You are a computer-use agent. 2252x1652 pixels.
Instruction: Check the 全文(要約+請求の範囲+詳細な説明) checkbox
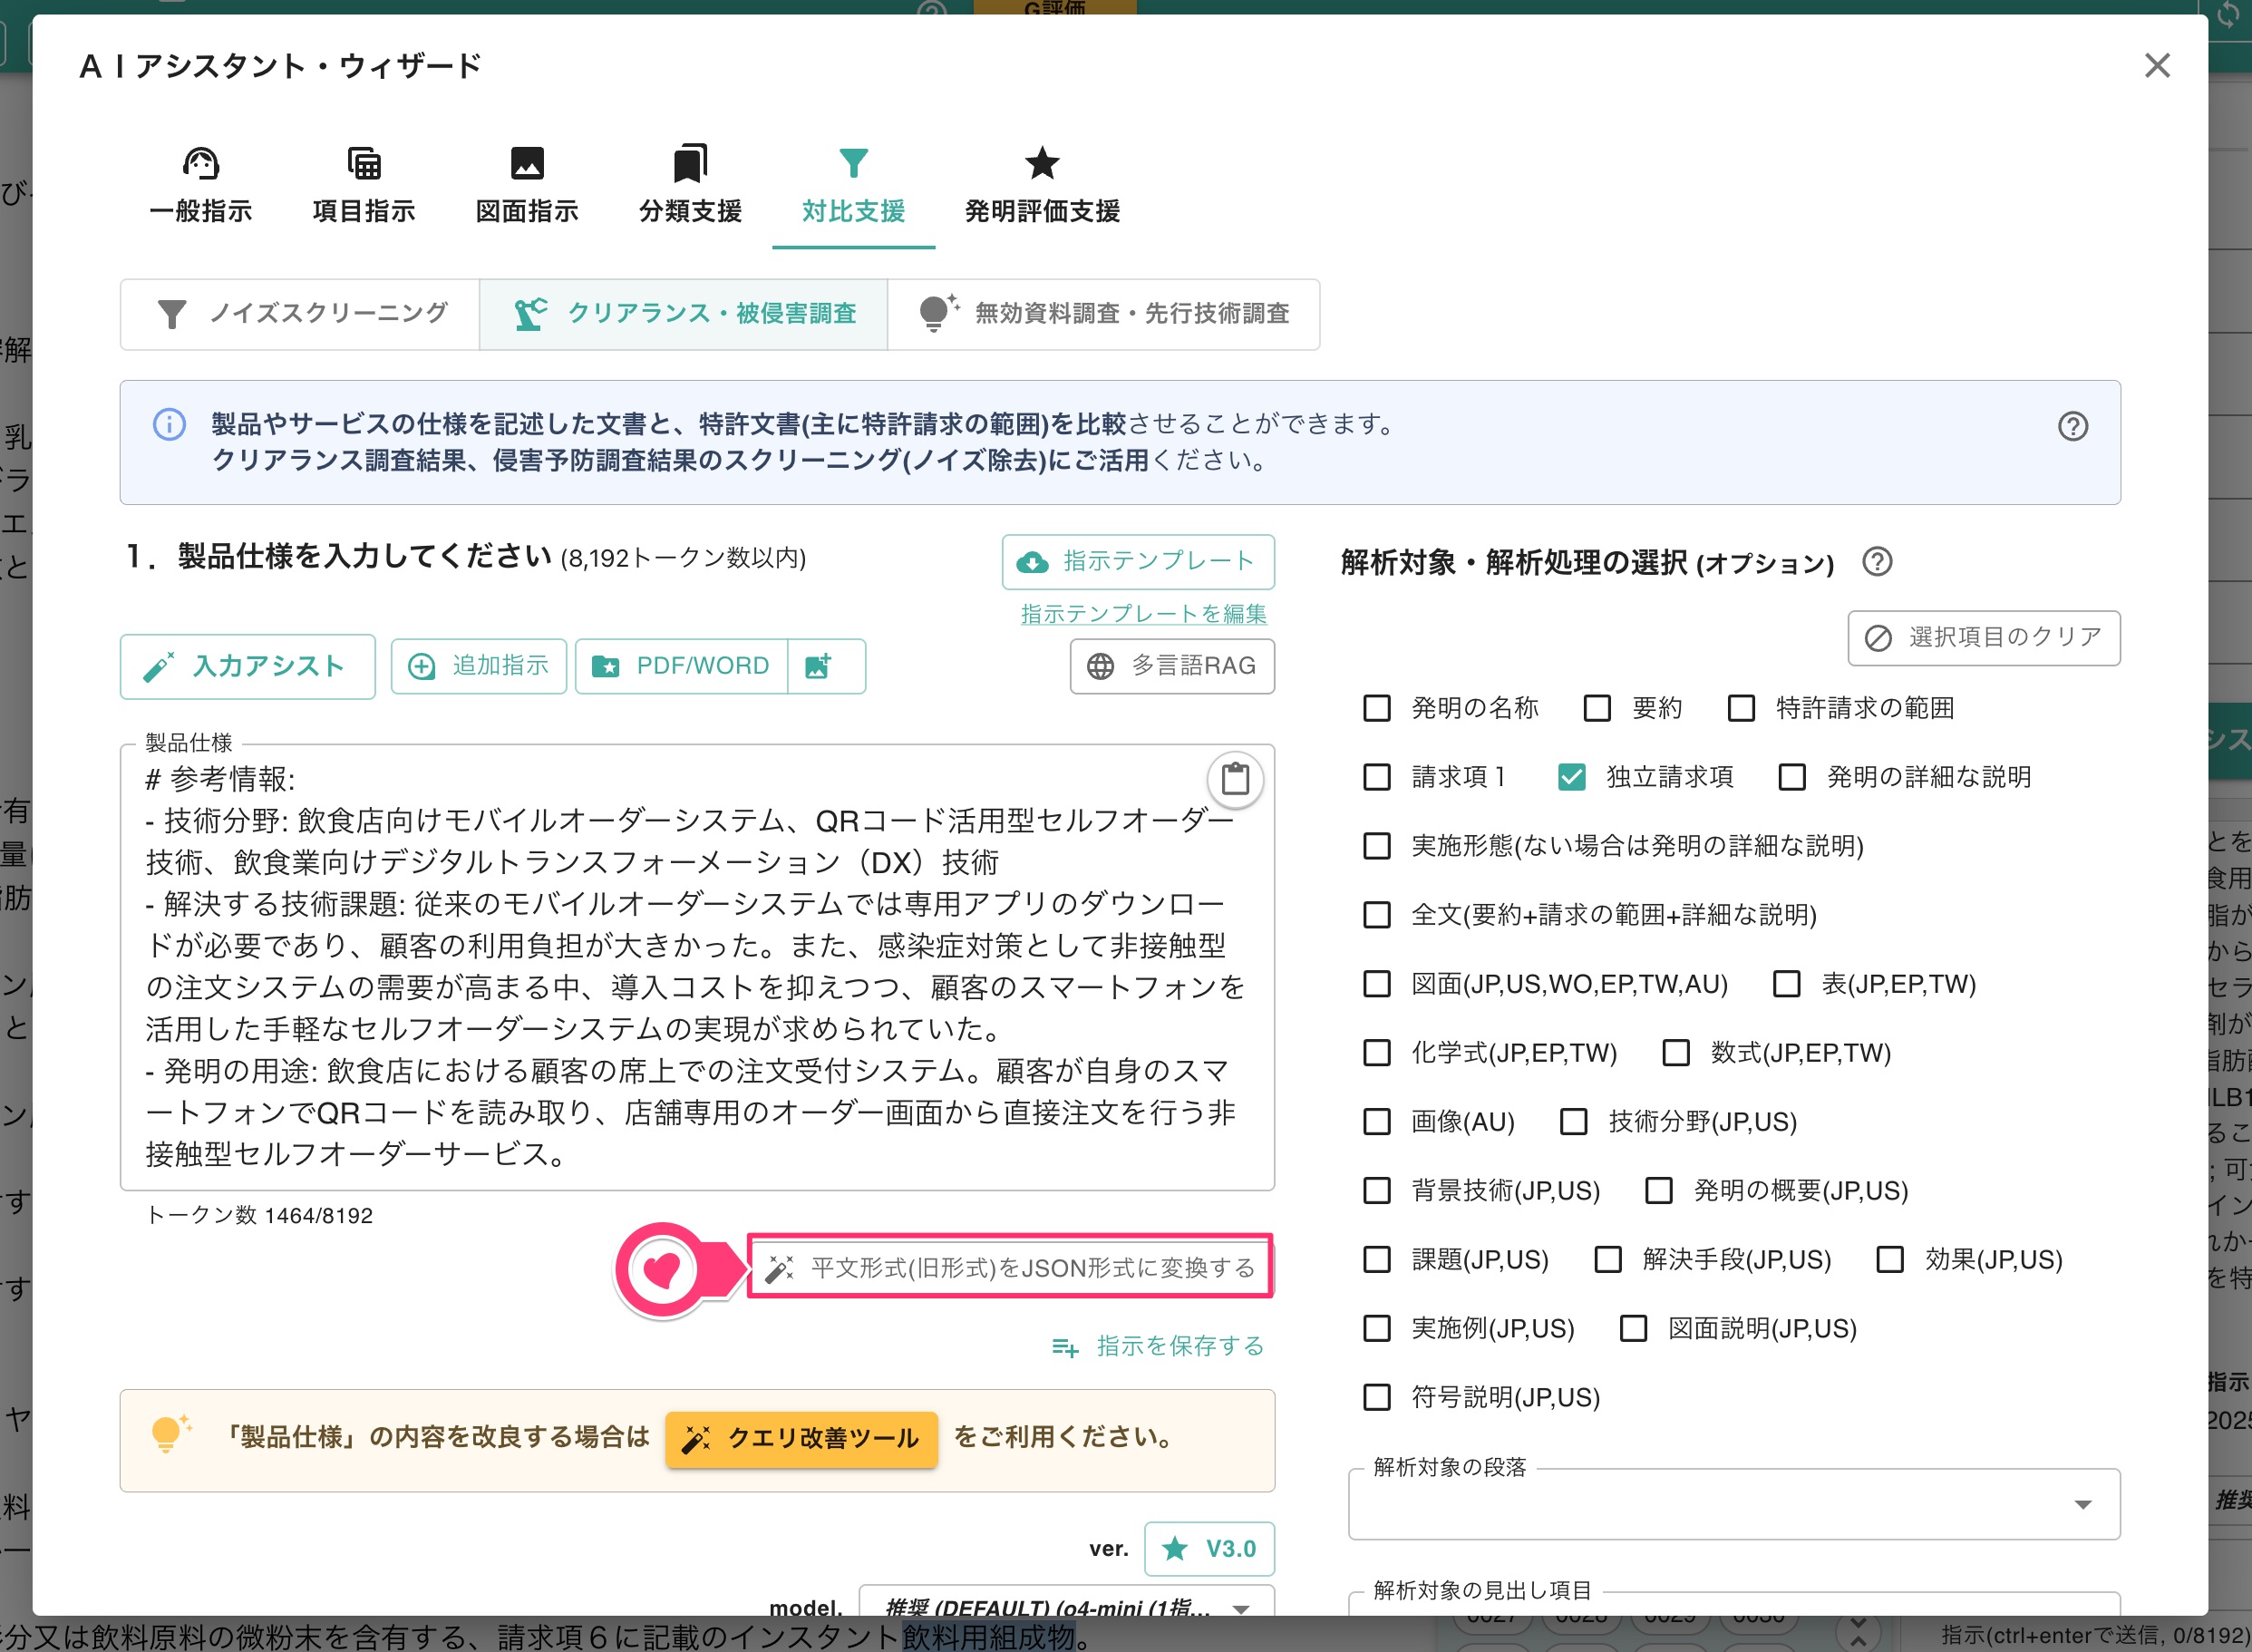click(x=1377, y=916)
